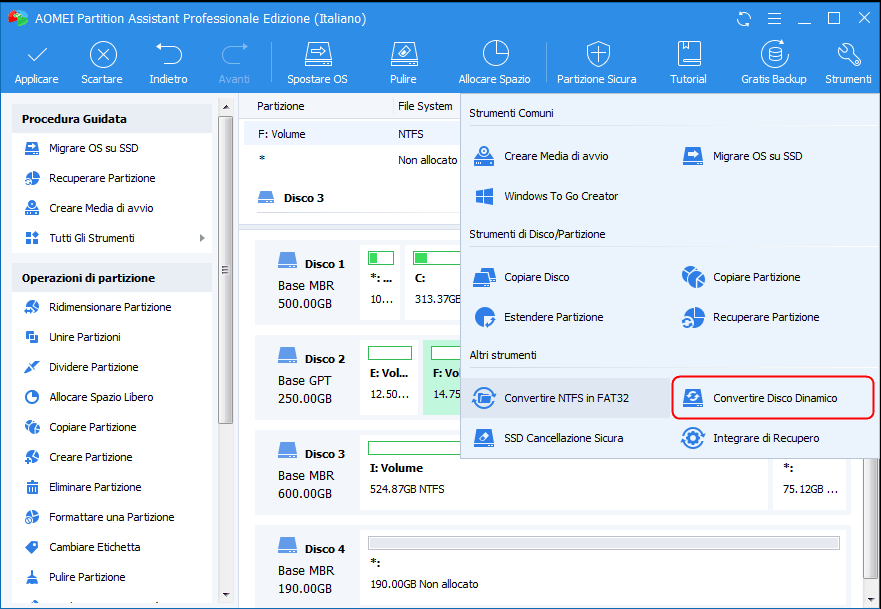The width and height of the screenshot is (881, 609).
Task: Choose Recuperare Partizione in tools panel
Action: point(750,317)
